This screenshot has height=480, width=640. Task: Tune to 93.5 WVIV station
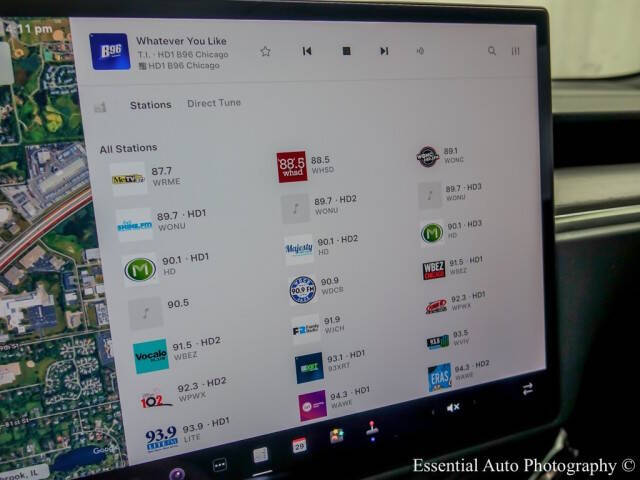(448, 339)
